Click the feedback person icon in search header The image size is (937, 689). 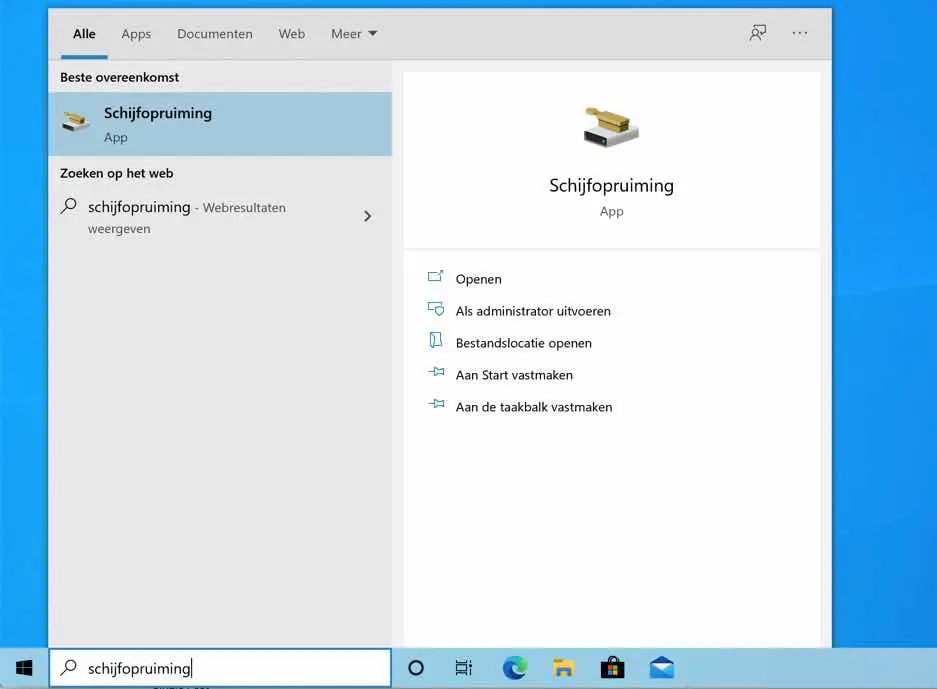coord(758,33)
